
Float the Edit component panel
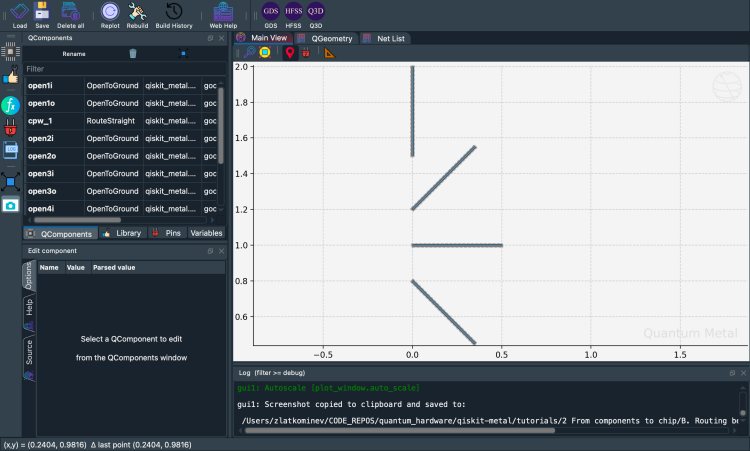point(210,251)
